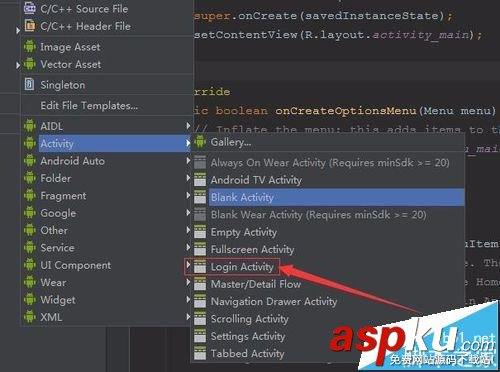The height and width of the screenshot is (372, 500).
Task: Click the Blank Activity template icon
Action: [x=200, y=197]
